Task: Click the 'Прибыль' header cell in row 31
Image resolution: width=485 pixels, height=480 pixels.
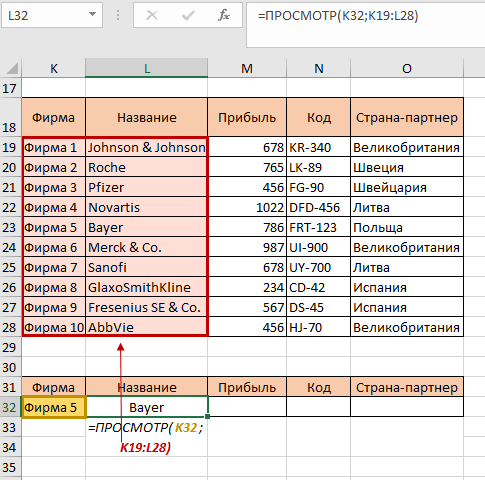Action: pos(247,387)
